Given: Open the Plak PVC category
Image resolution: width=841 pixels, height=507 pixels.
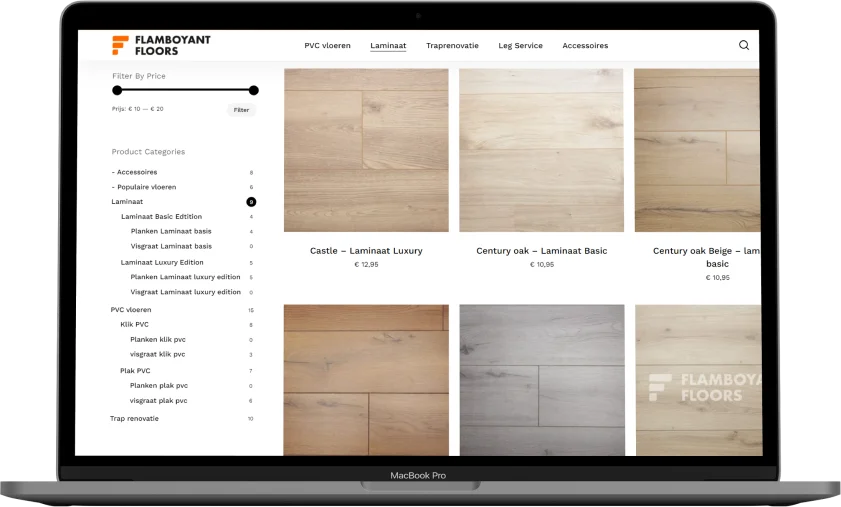Looking at the screenshot, I should point(135,371).
